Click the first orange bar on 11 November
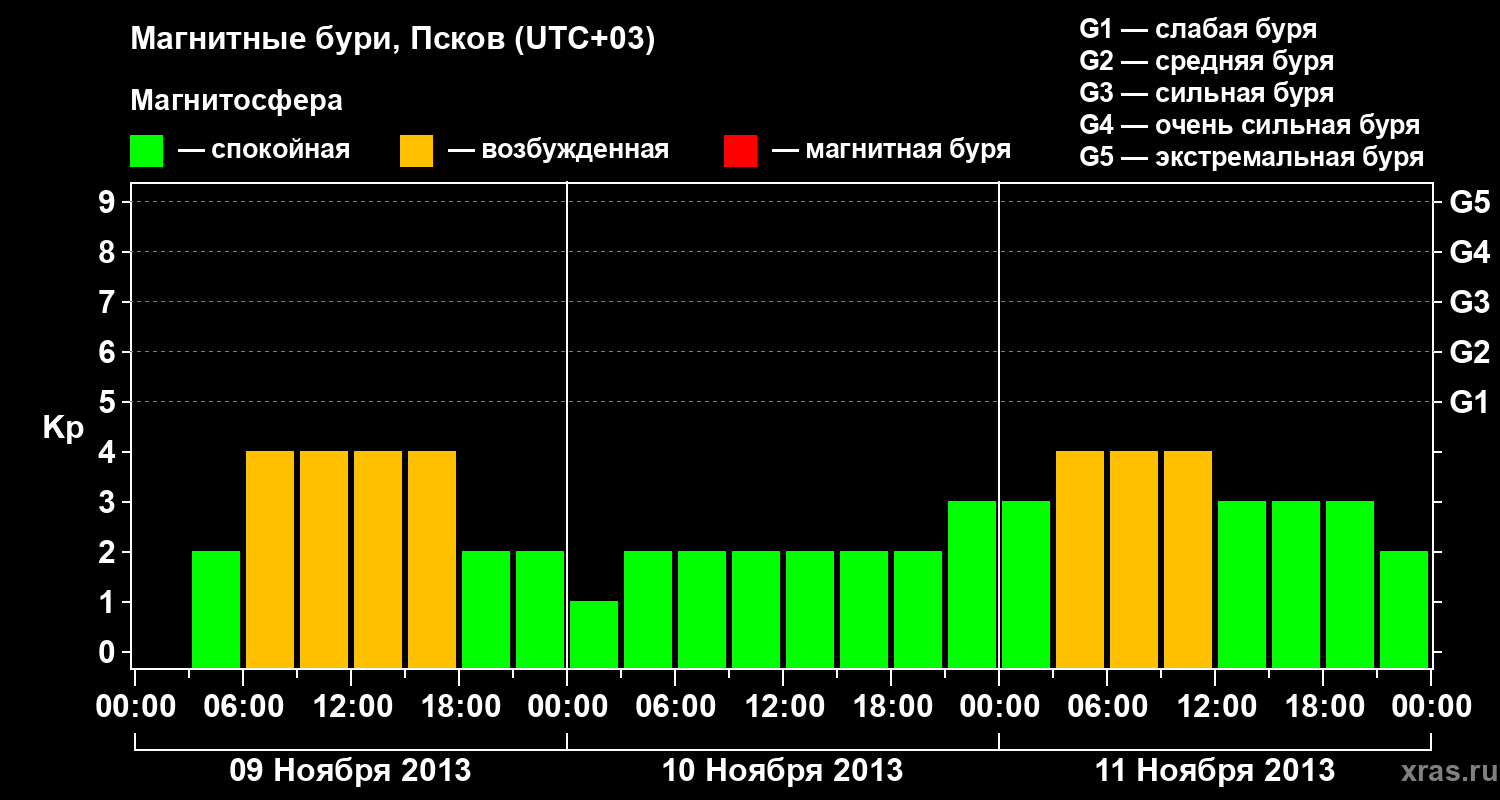This screenshot has height=800, width=1500. 1080,559
